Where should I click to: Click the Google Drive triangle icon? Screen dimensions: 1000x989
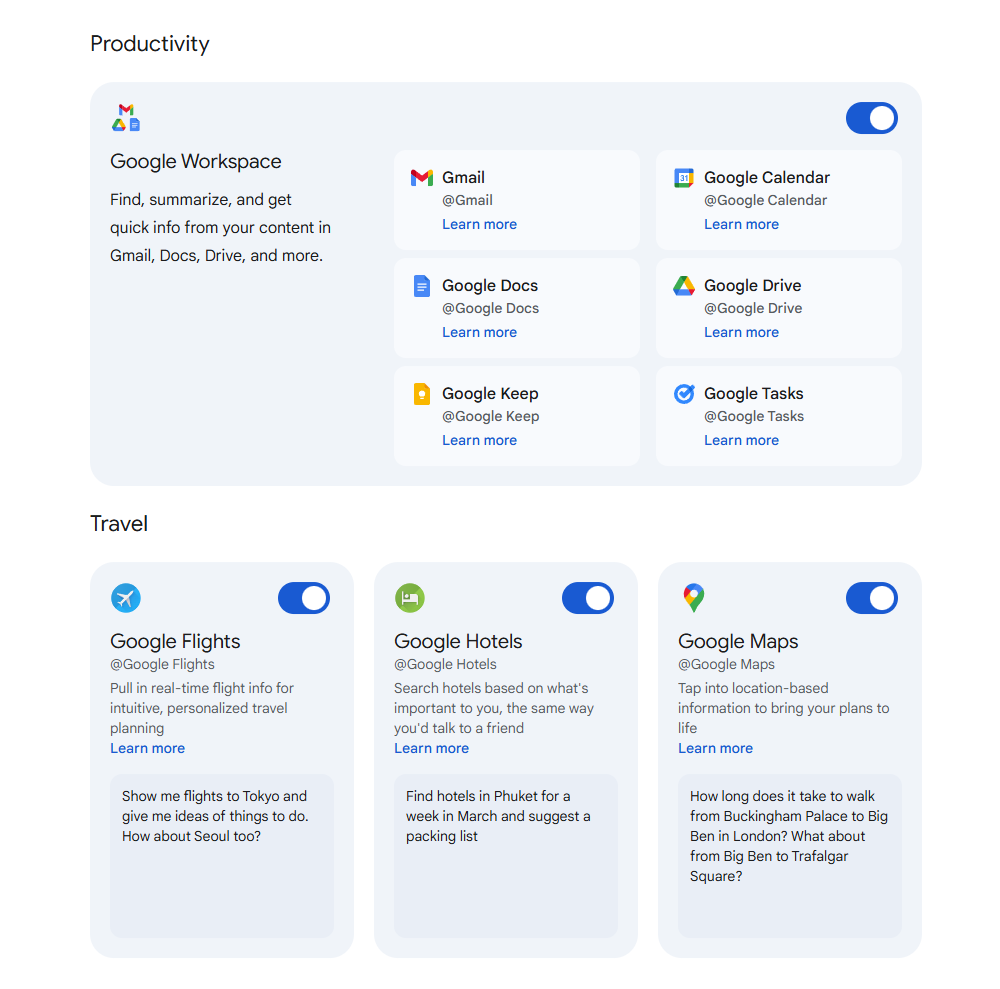(x=684, y=286)
